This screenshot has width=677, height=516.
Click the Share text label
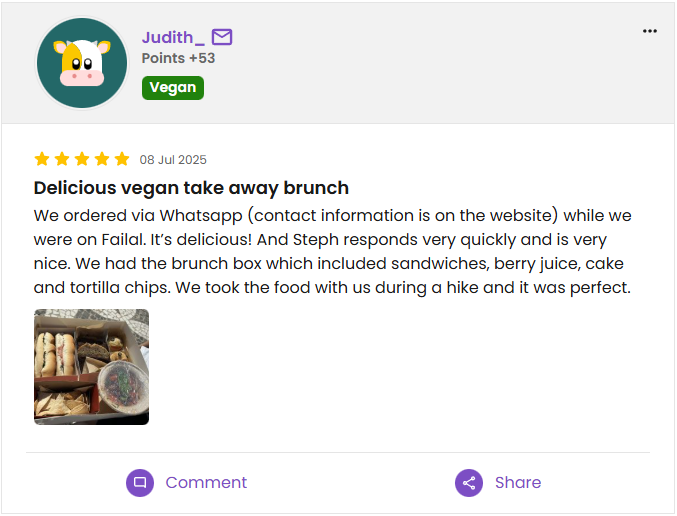click(518, 482)
